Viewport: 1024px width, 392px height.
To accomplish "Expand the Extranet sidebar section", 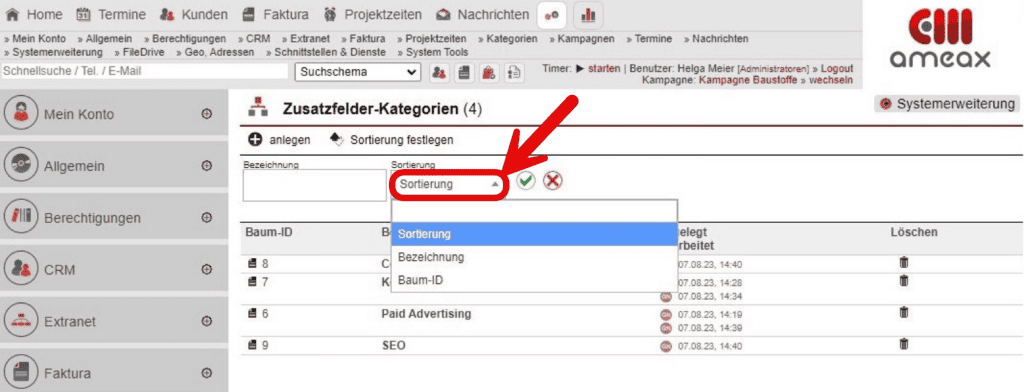I will point(206,321).
